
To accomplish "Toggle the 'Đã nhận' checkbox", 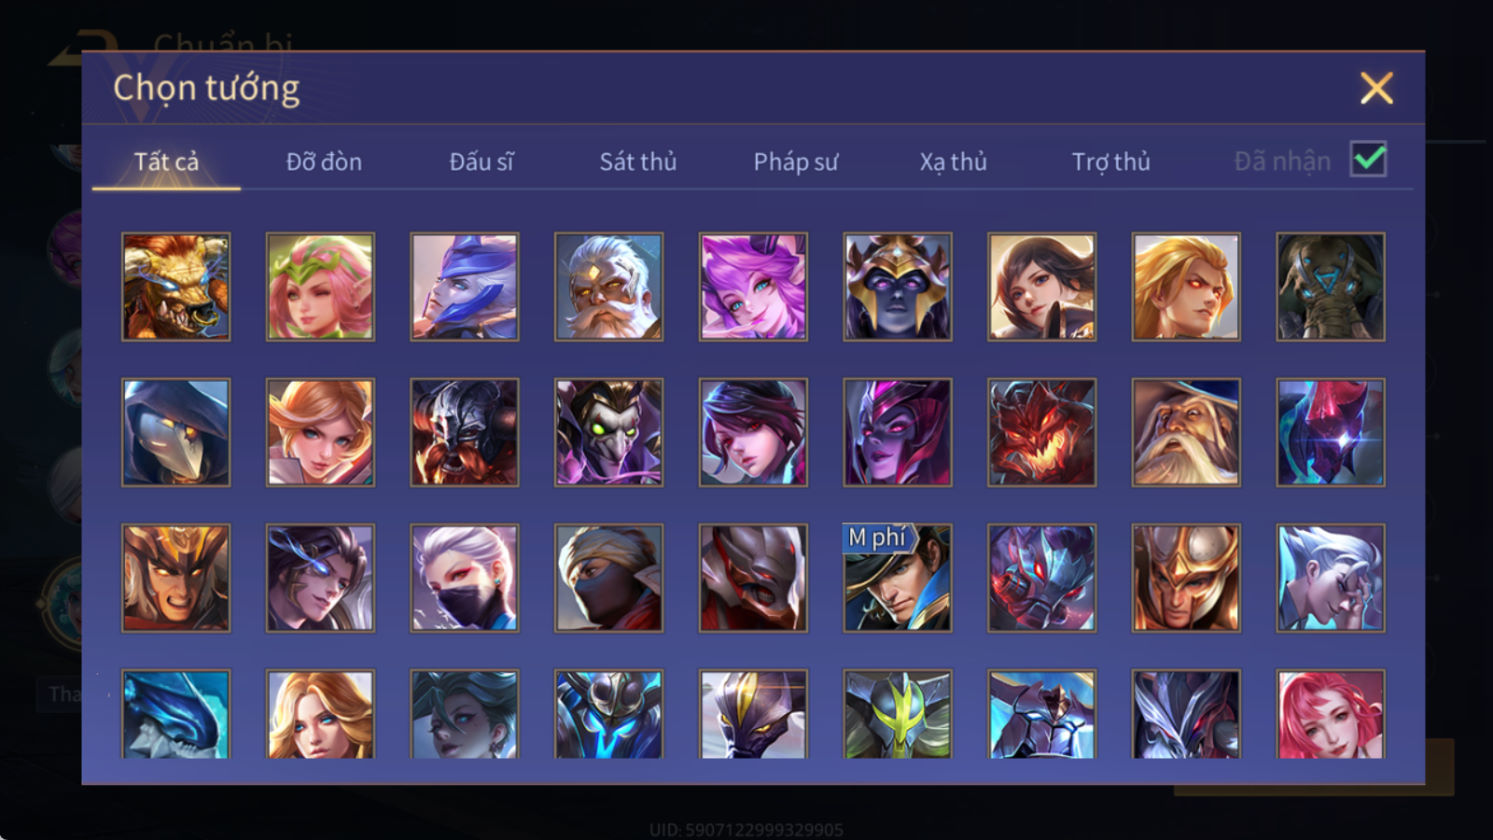I will point(1368,159).
